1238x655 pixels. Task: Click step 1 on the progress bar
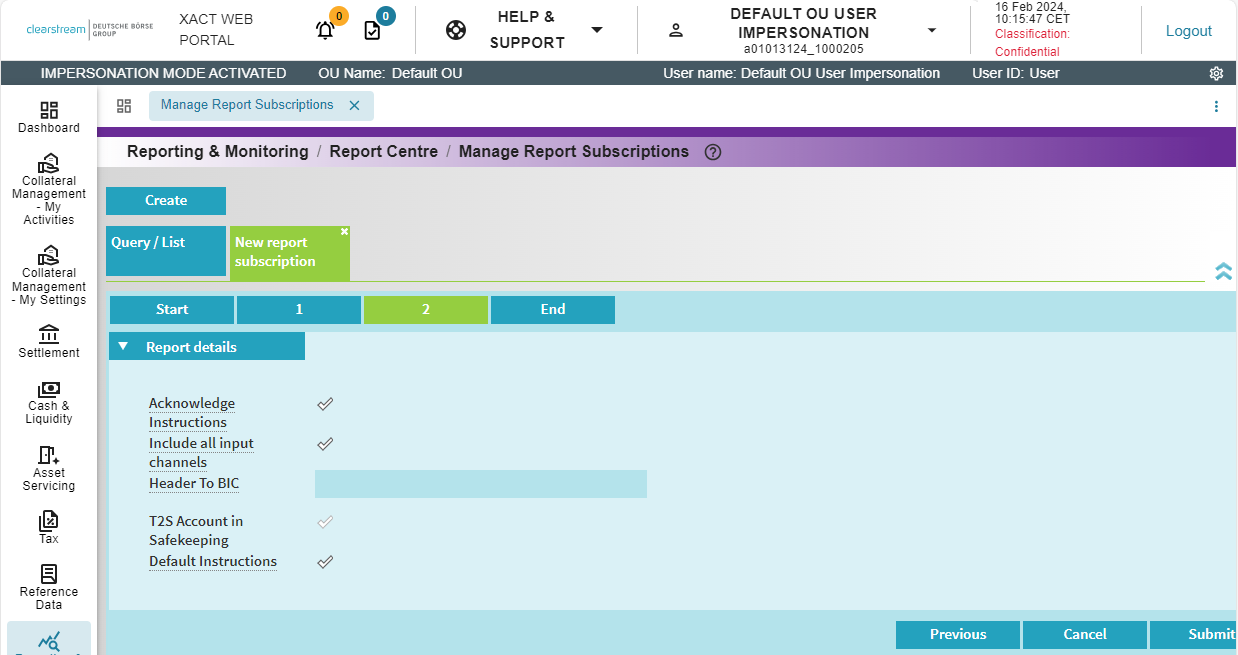pyautogui.click(x=297, y=309)
